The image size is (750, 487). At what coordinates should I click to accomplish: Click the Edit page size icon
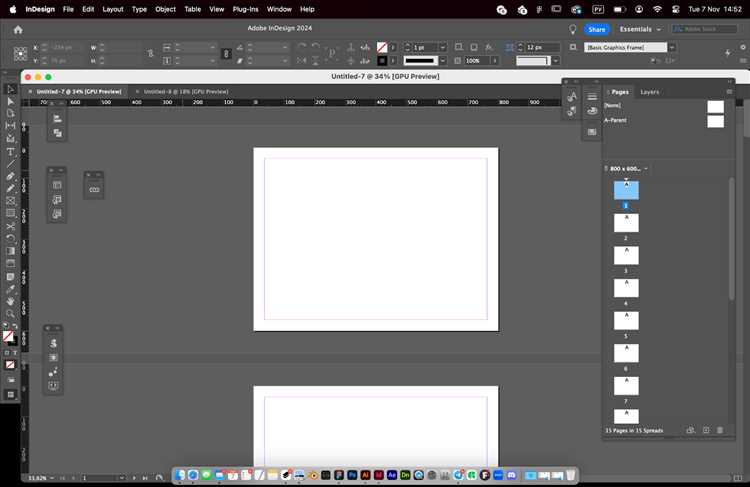pyautogui.click(x=690, y=430)
